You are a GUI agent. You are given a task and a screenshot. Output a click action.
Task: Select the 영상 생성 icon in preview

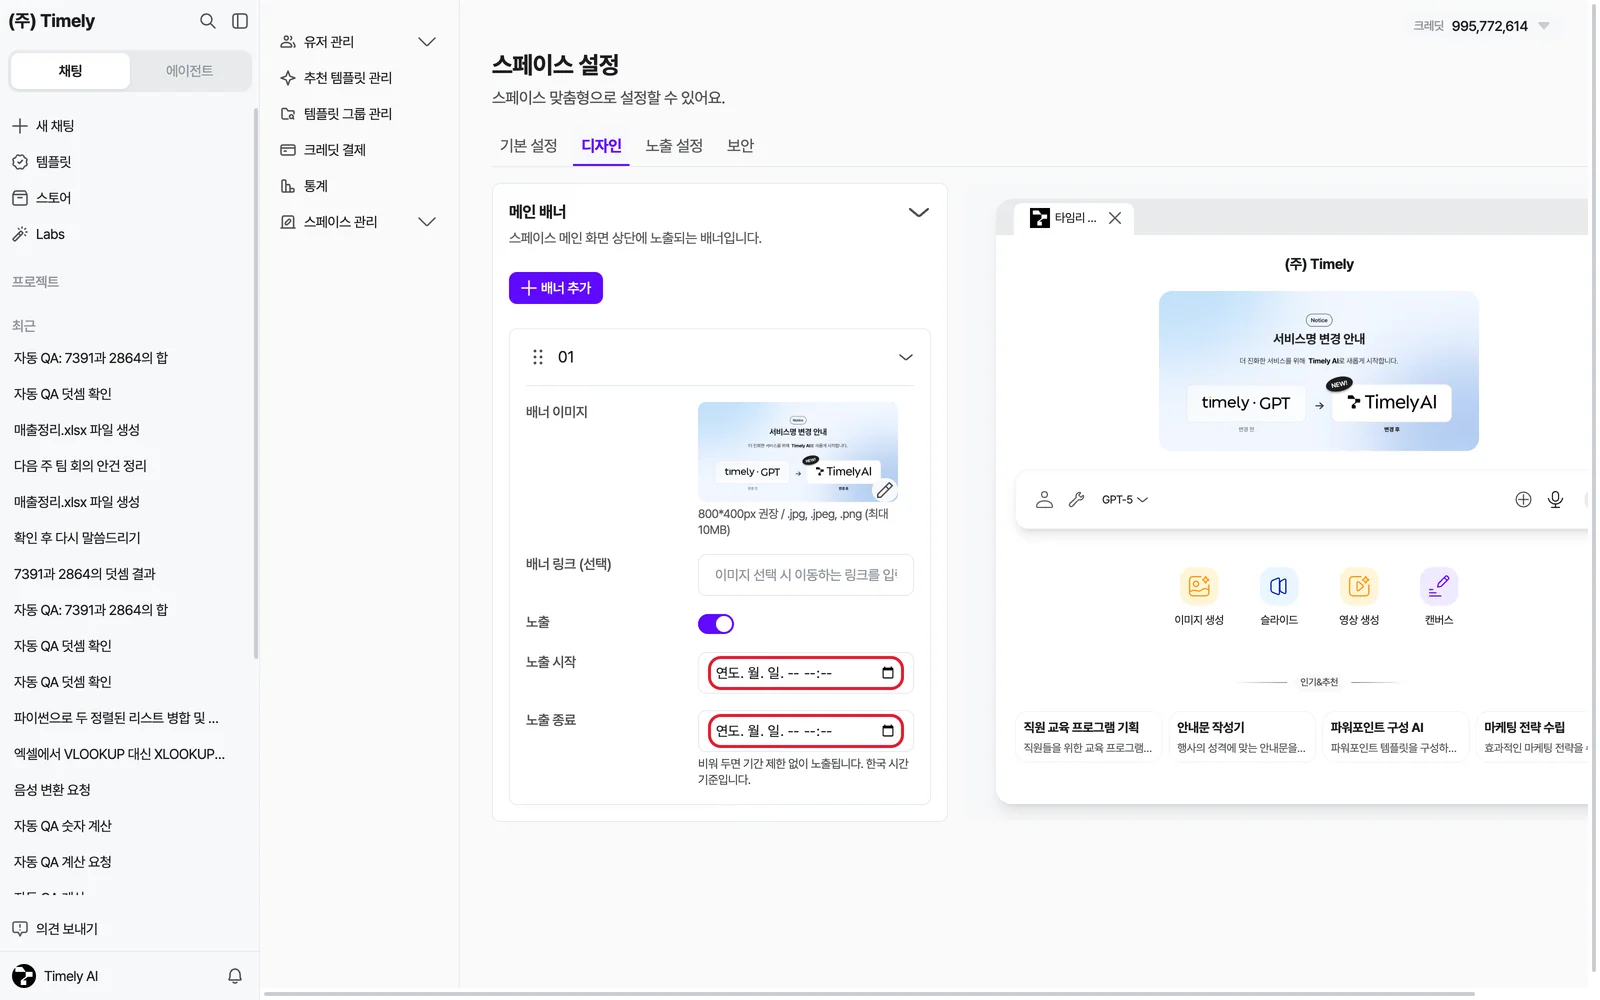pos(1359,586)
